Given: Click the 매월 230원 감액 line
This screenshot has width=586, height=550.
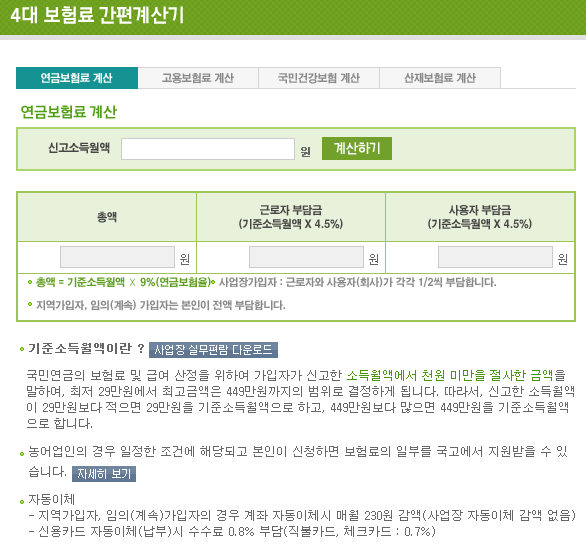Looking at the screenshot, I should 302,516.
